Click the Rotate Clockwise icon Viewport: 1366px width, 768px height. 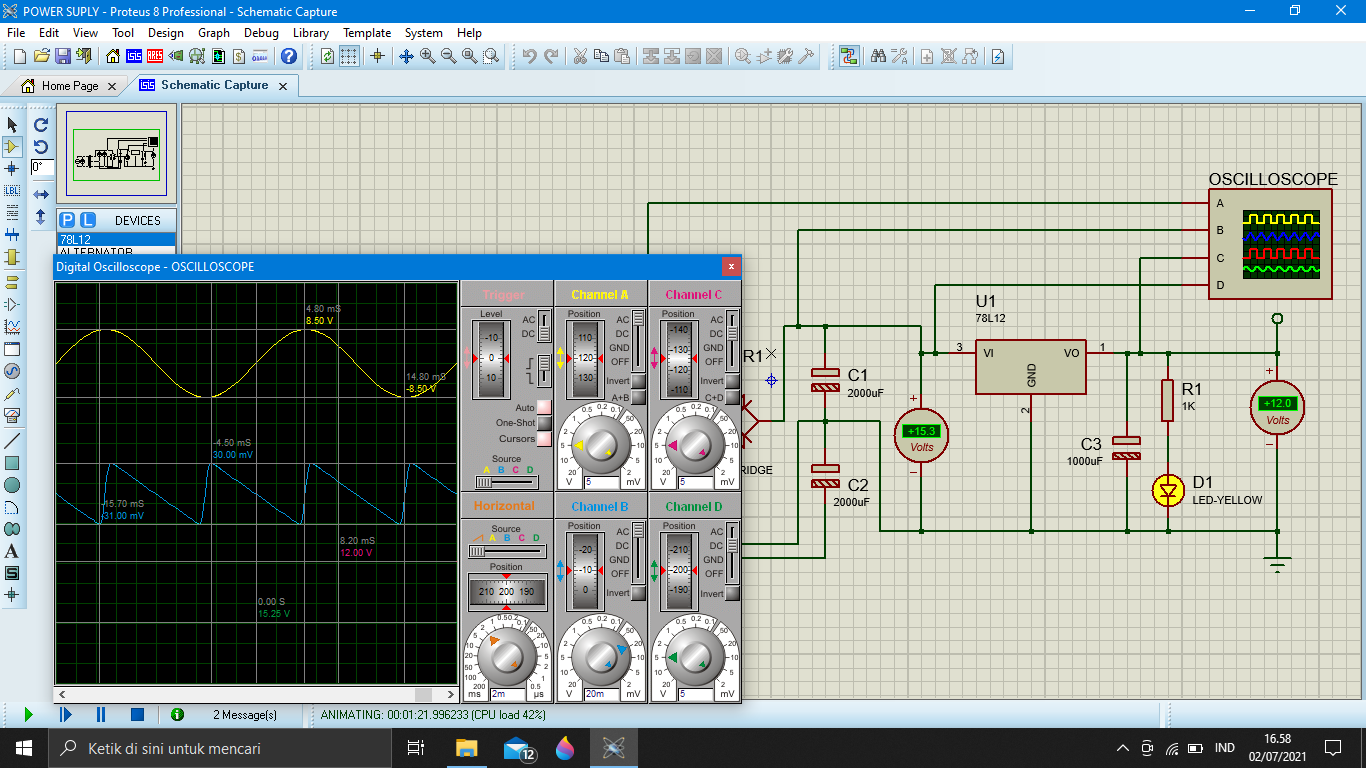pyautogui.click(x=41, y=125)
